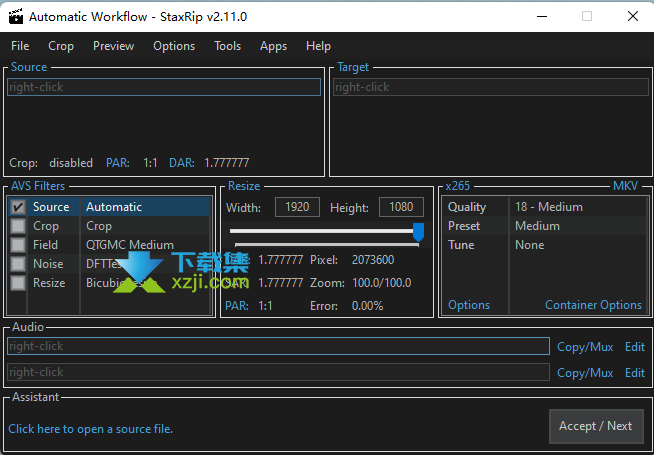Image resolution: width=654 pixels, height=455 pixels.
Task: Open second audio track Copy/Mux profile
Action: (x=585, y=373)
